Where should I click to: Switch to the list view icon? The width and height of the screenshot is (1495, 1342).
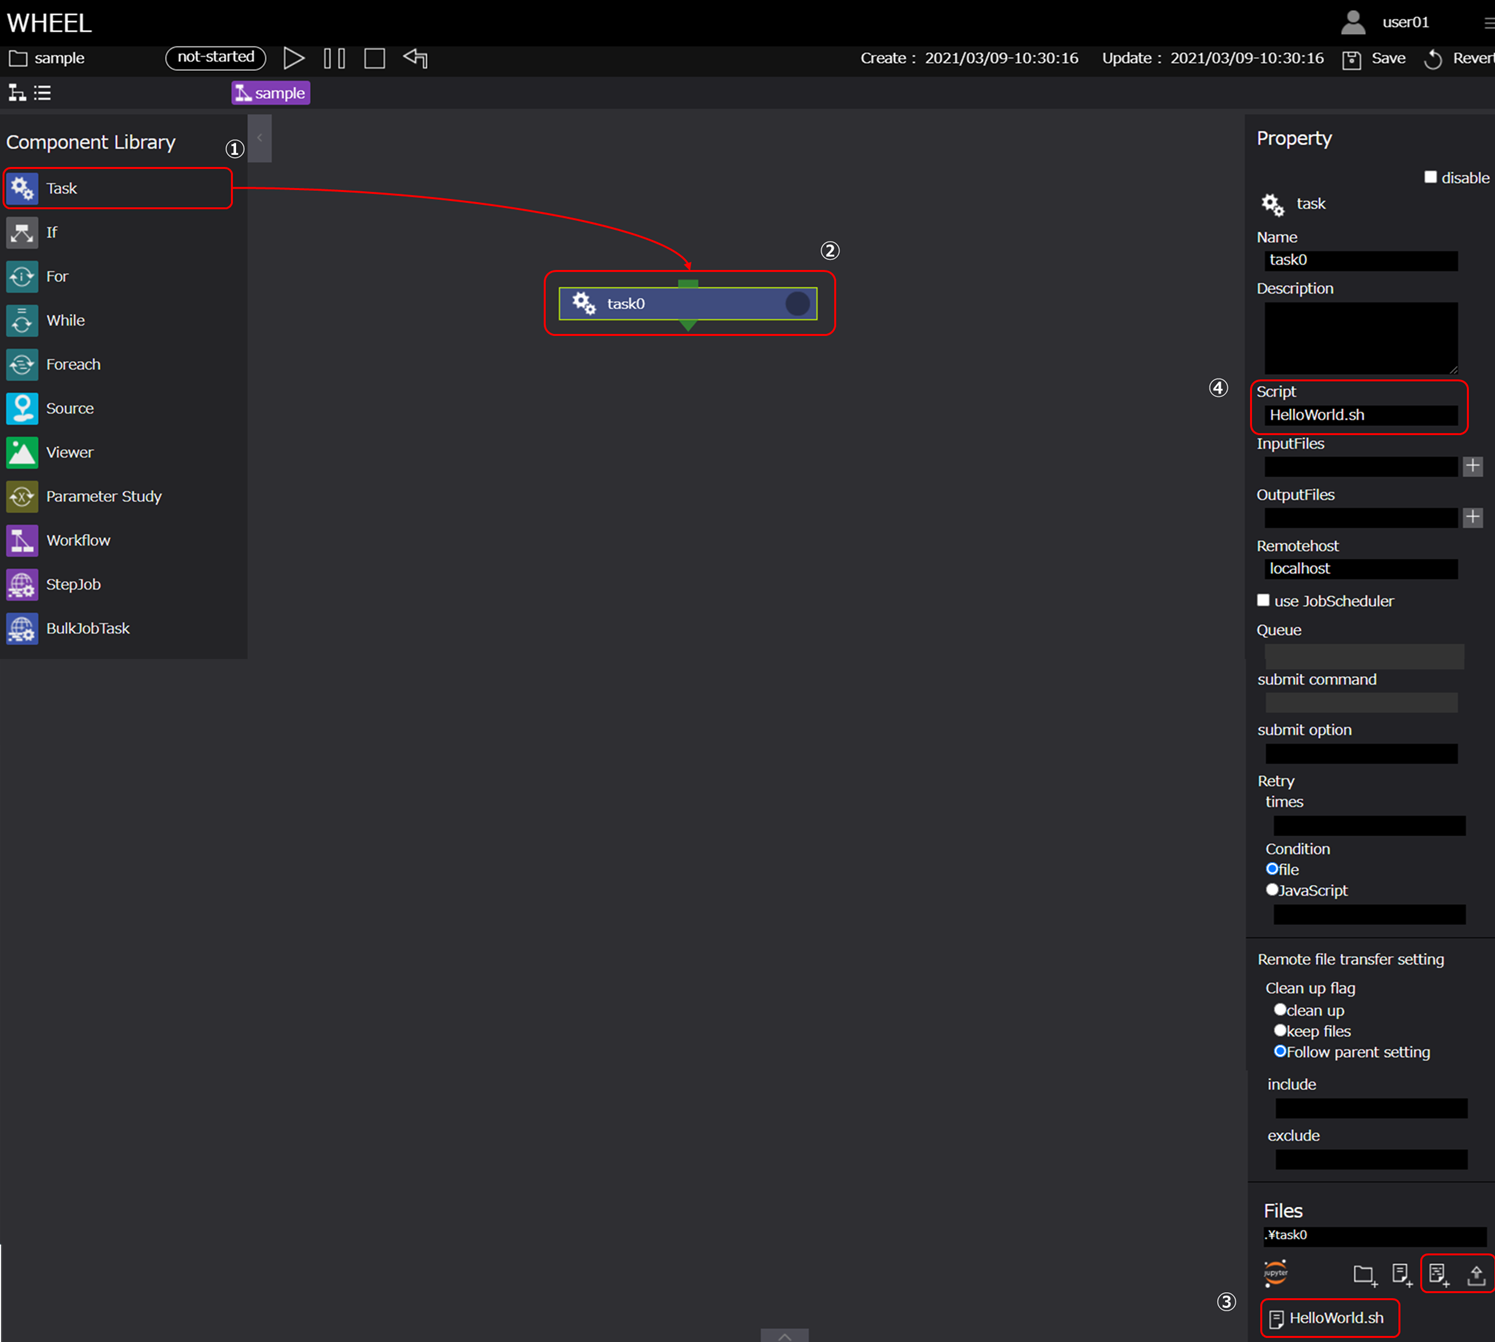pyautogui.click(x=43, y=93)
